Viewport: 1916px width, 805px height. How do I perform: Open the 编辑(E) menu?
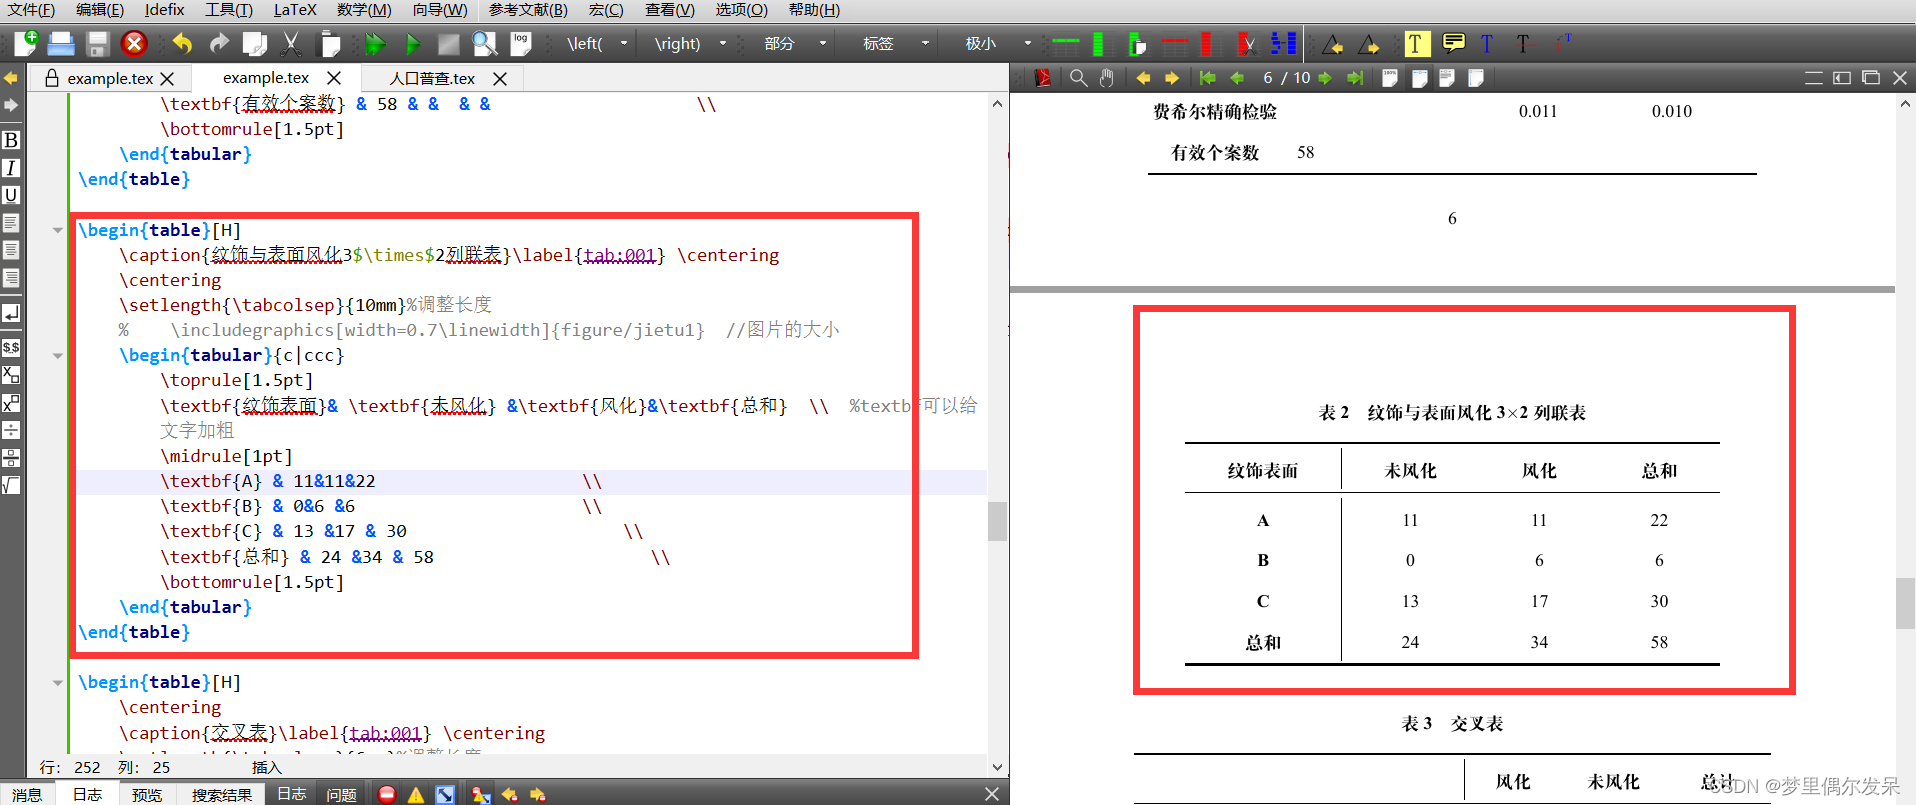coord(100,10)
